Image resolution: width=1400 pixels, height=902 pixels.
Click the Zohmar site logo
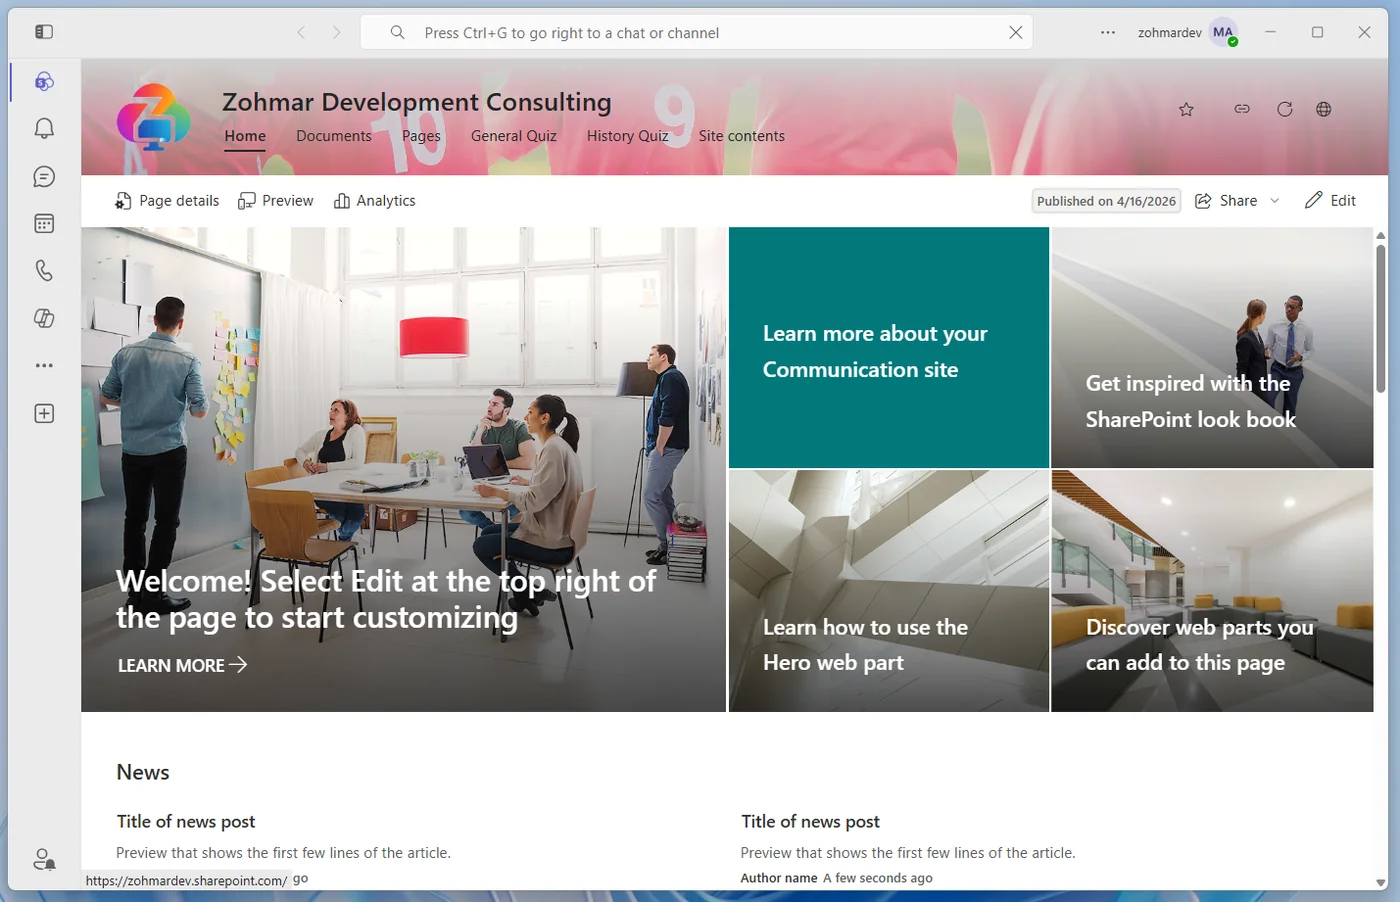153,117
